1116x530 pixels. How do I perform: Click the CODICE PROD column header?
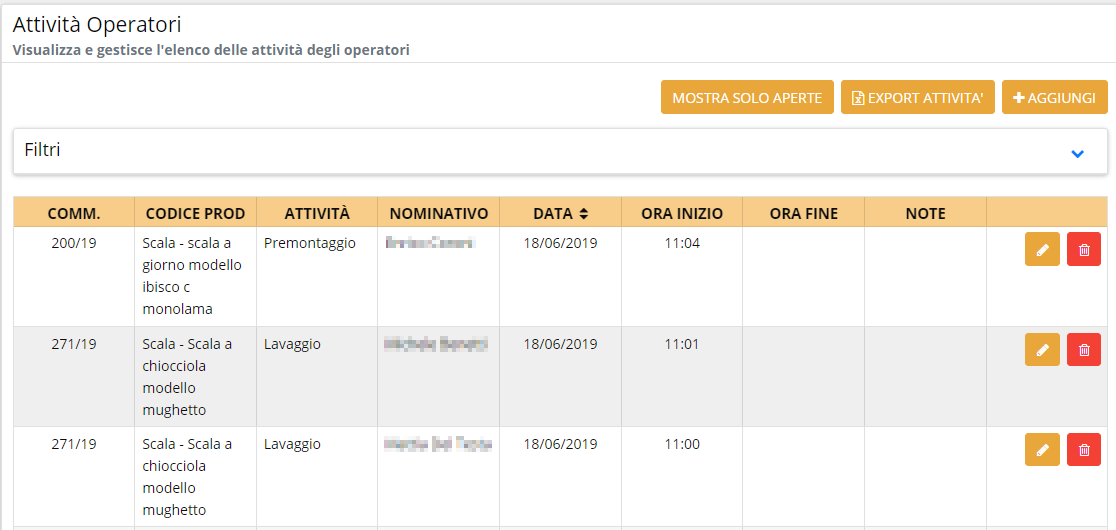point(195,213)
